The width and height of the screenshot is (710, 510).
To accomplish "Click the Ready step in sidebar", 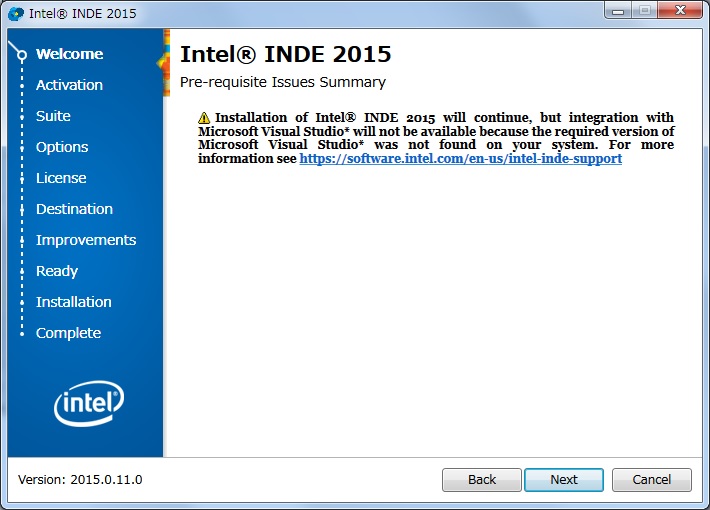I will [x=57, y=271].
